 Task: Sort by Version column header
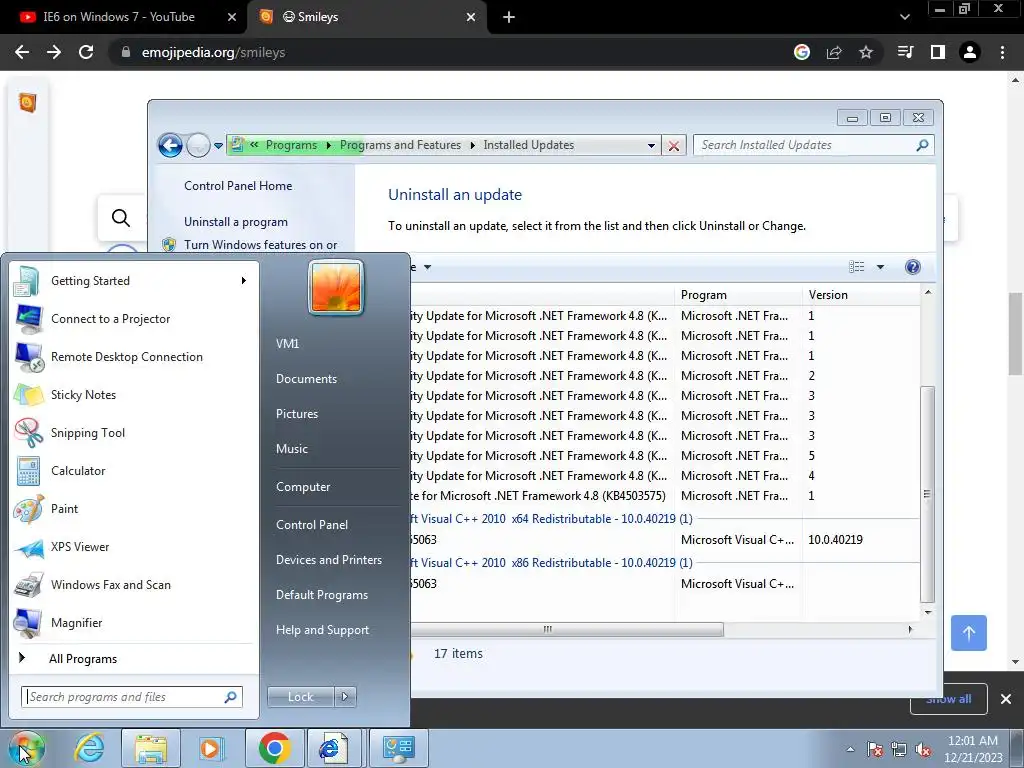[861, 295]
